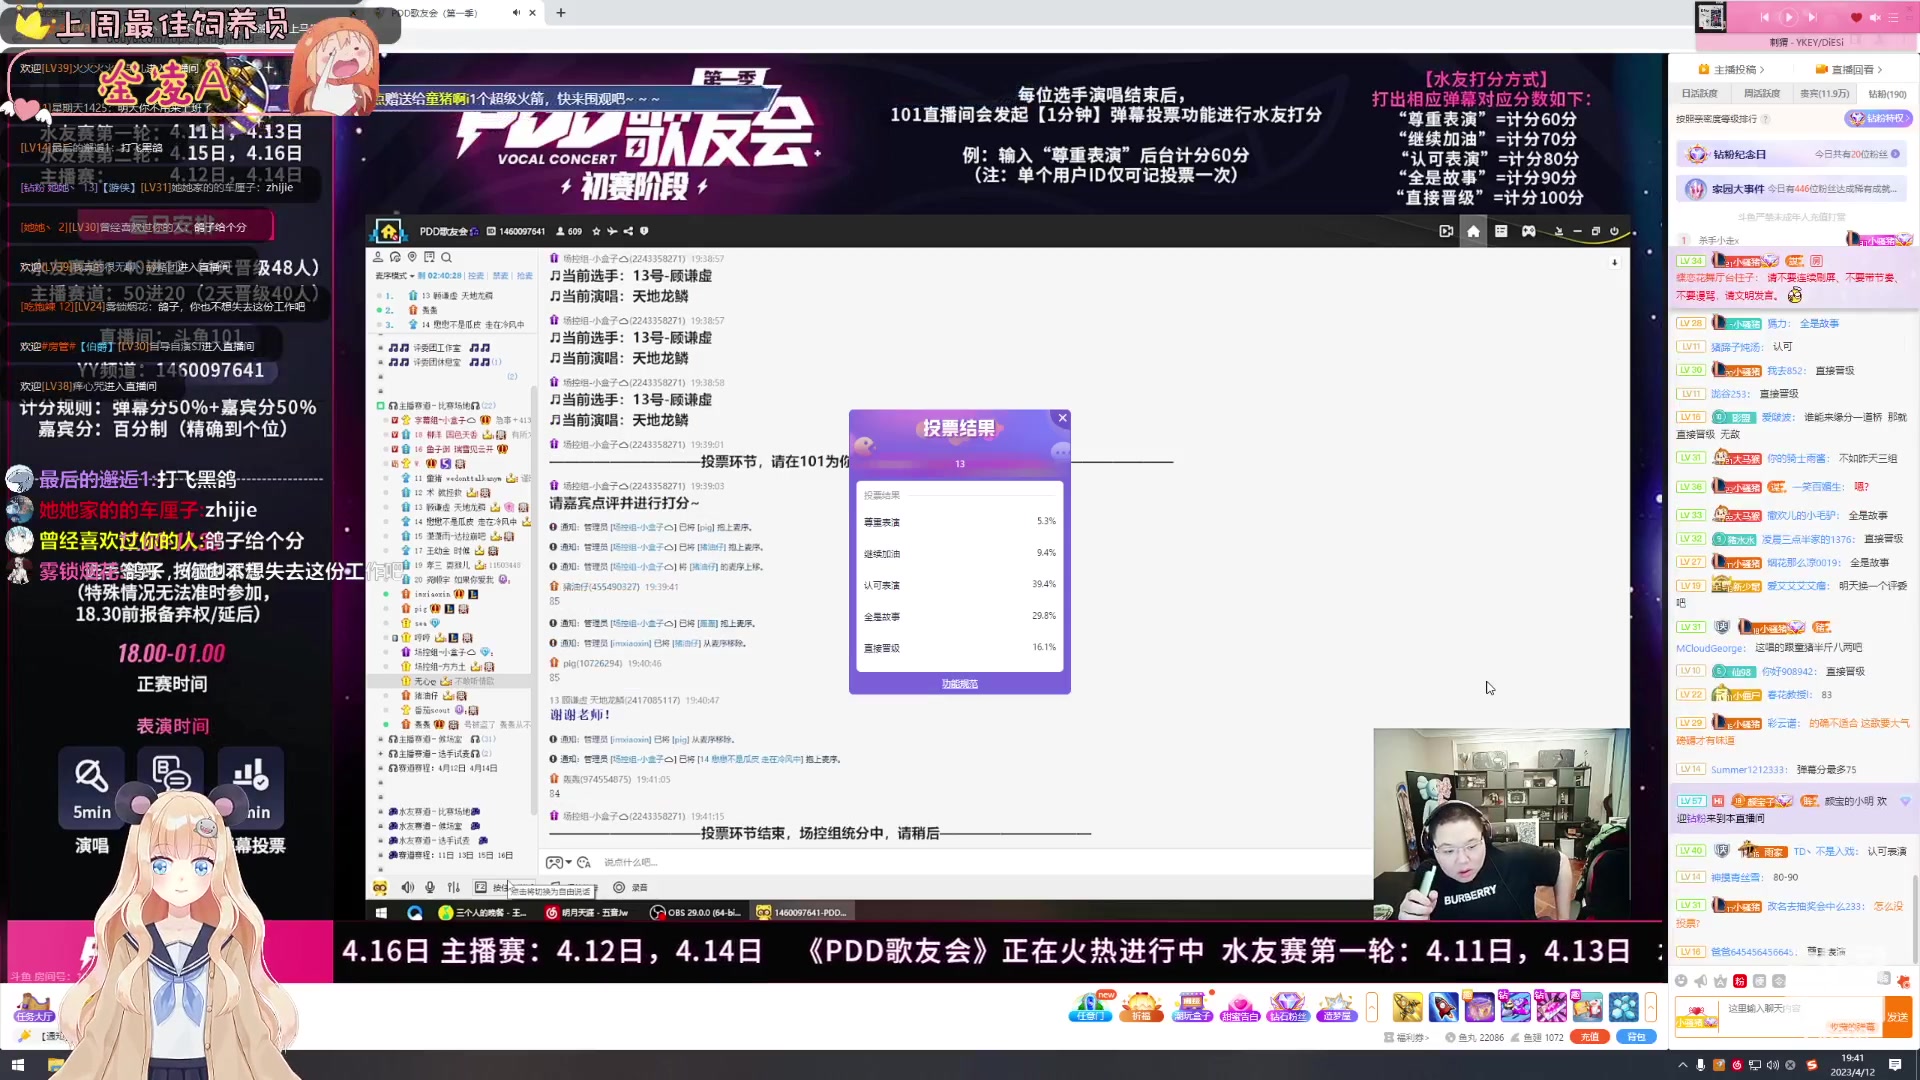Expand 评委团工作室 channel
This screenshot has height=1080, width=1920.
click(380, 348)
